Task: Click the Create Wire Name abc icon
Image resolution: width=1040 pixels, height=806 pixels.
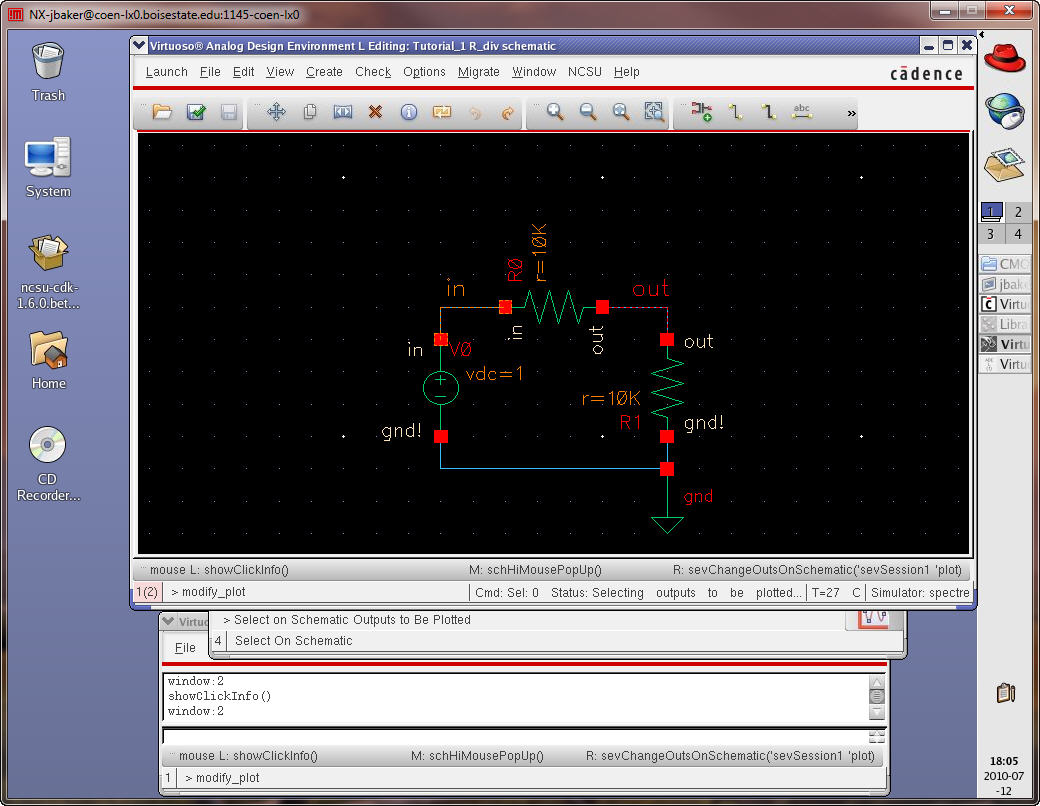Action: pos(801,113)
